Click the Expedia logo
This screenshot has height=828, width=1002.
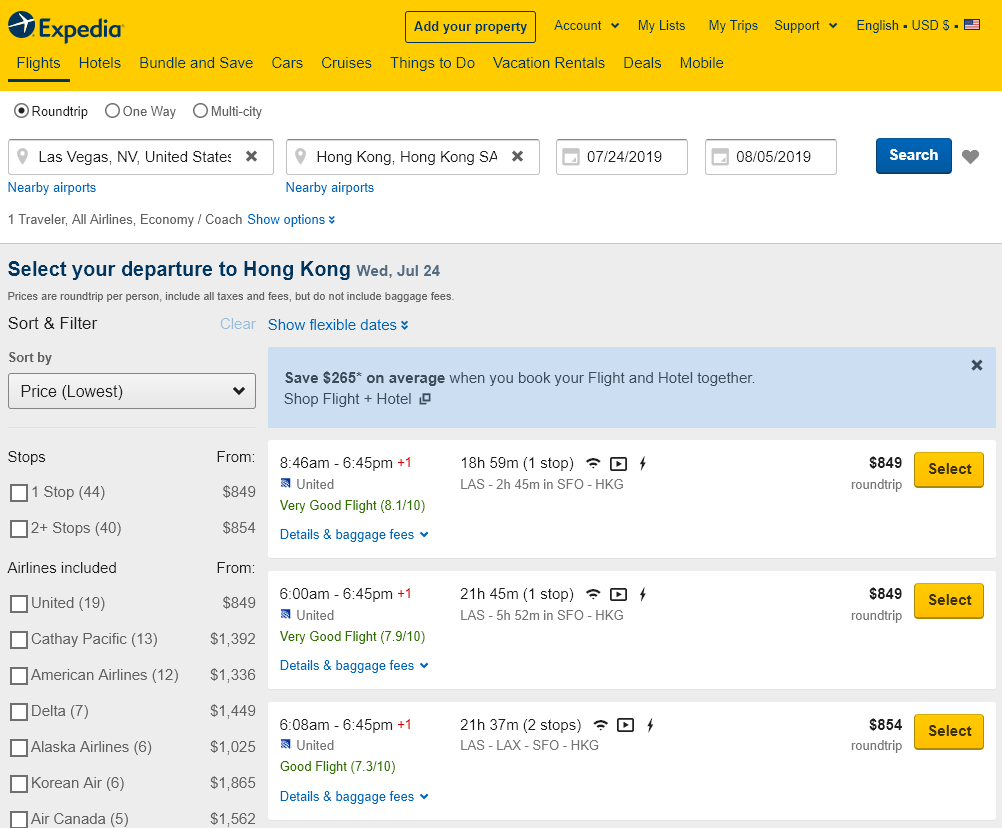pyautogui.click(x=65, y=26)
